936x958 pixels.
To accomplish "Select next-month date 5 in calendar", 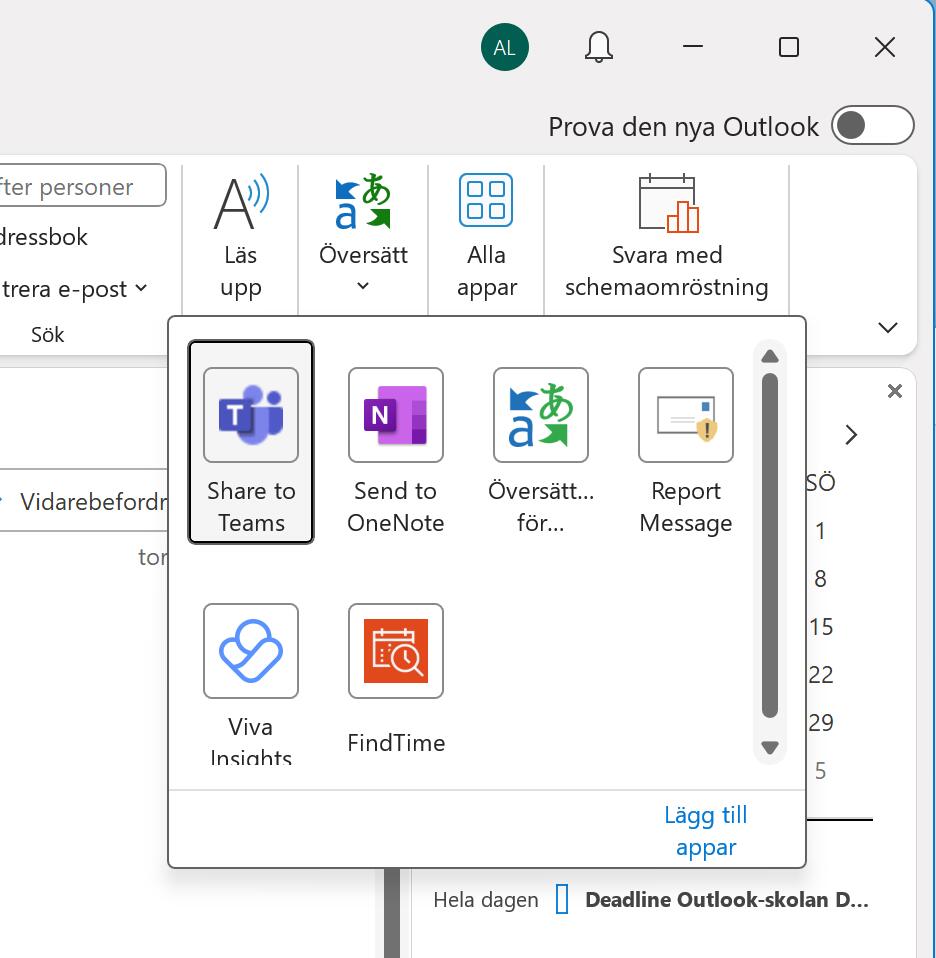I will click(x=821, y=771).
